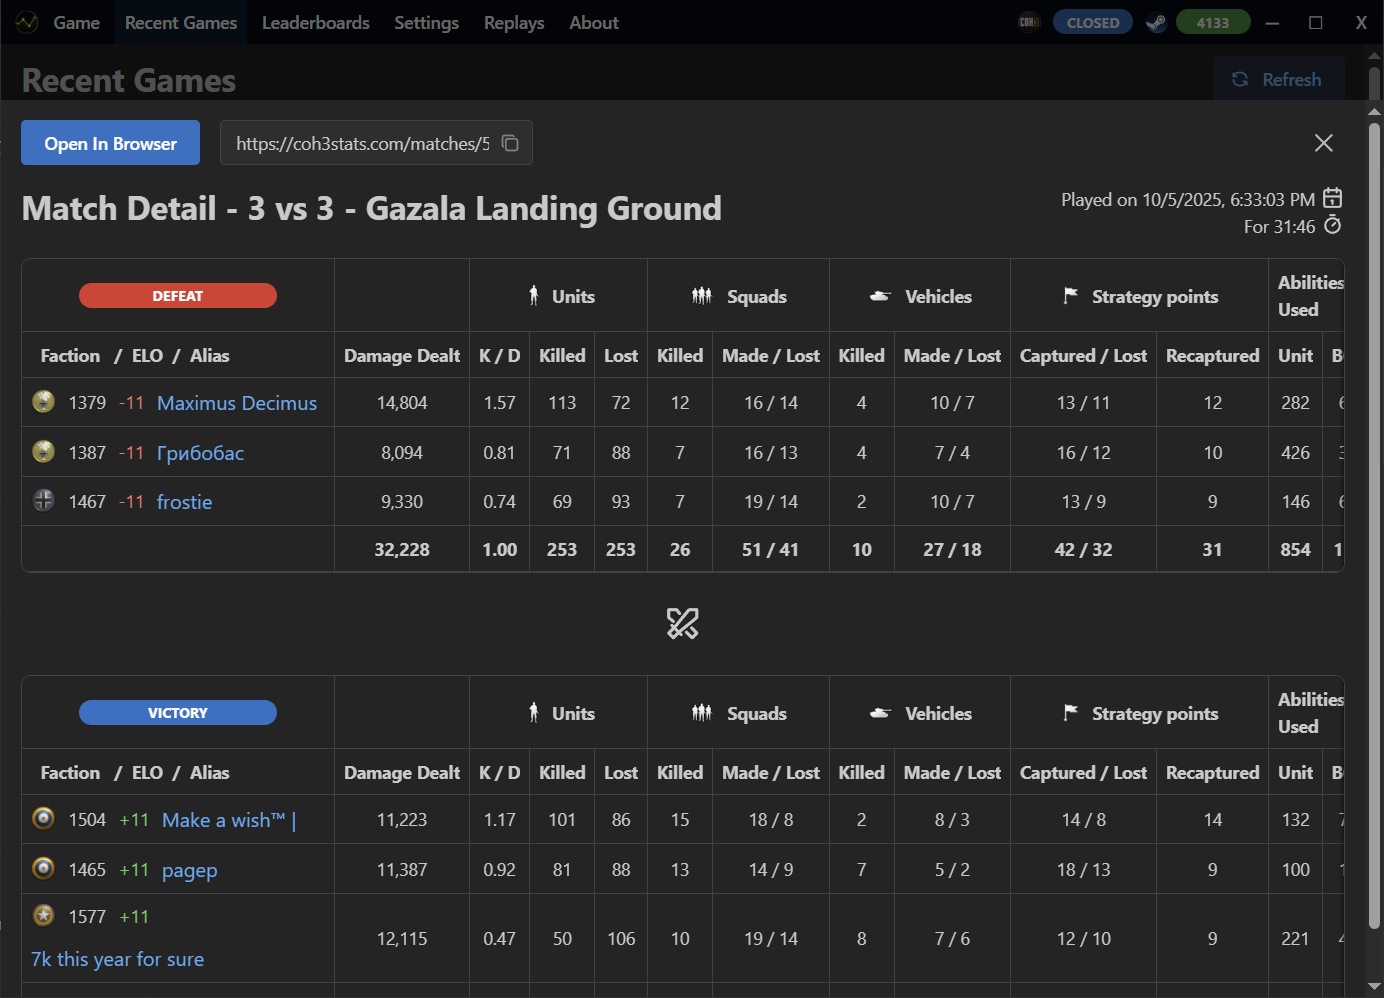This screenshot has height=998, width=1384.
Task: Open Maximus Decimus player profile link
Action: tap(237, 403)
